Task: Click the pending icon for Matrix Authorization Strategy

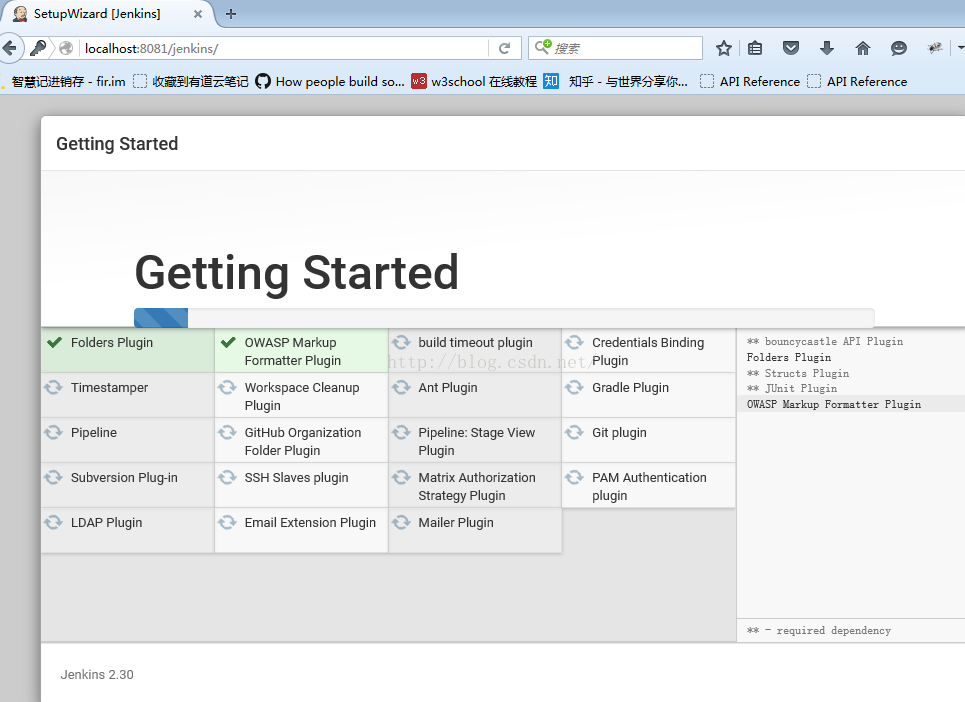Action: click(x=401, y=477)
